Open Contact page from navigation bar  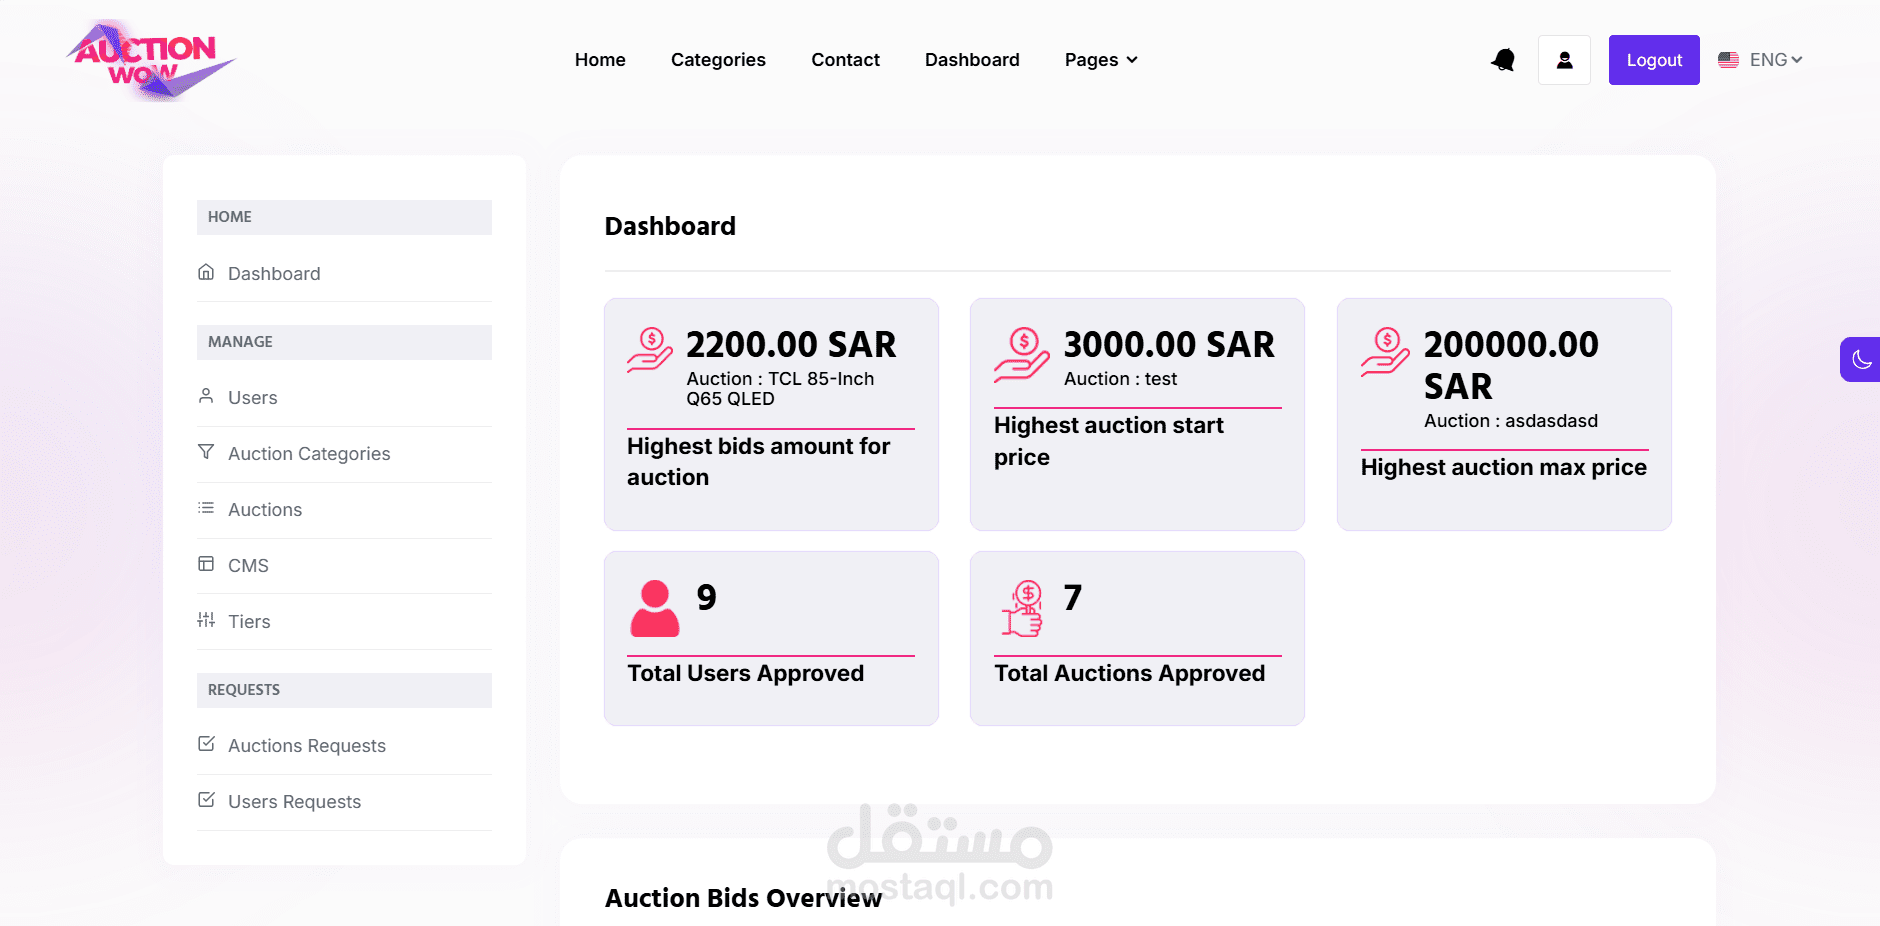coord(845,60)
